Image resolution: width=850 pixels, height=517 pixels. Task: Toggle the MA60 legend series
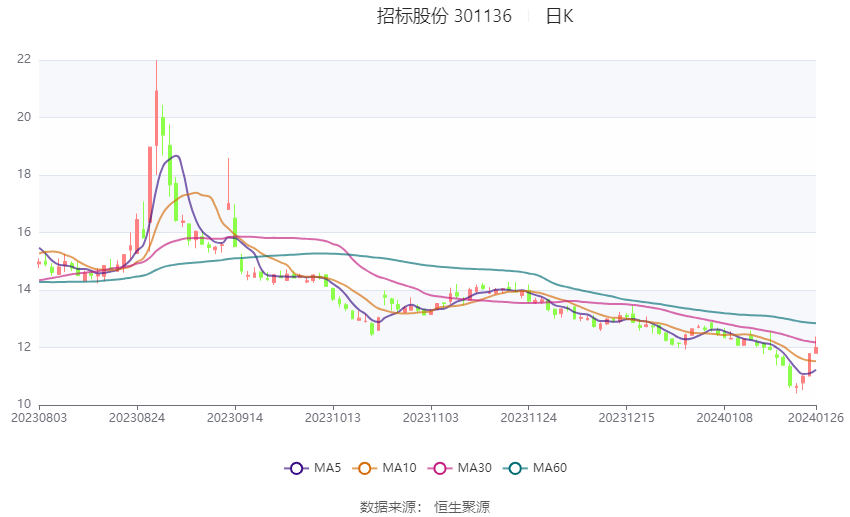(x=535, y=468)
